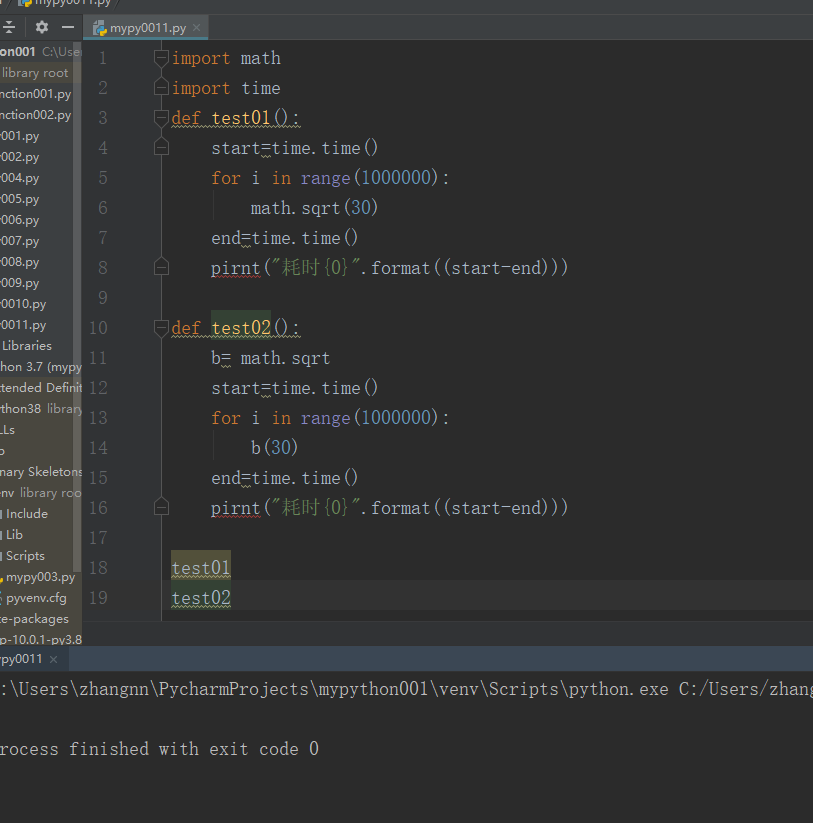Screen dimensions: 813x823
Task: Click line number 9 in gutter
Action: pos(103,298)
